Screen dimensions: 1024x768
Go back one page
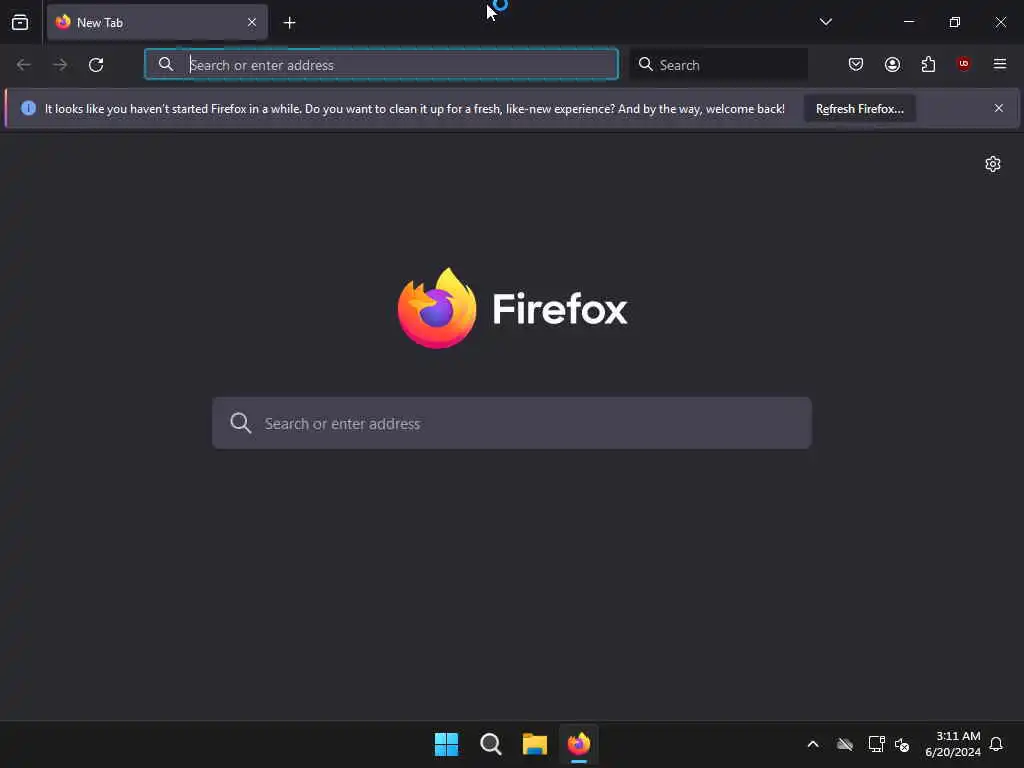[24, 65]
